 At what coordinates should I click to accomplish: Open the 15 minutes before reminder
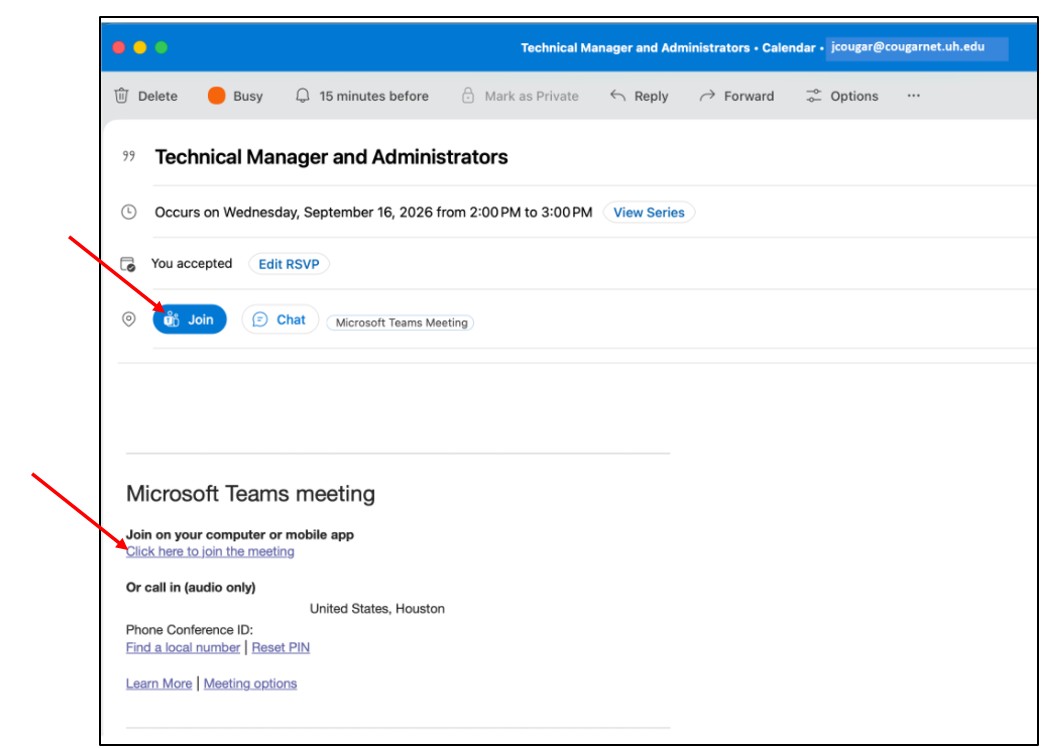coord(362,96)
